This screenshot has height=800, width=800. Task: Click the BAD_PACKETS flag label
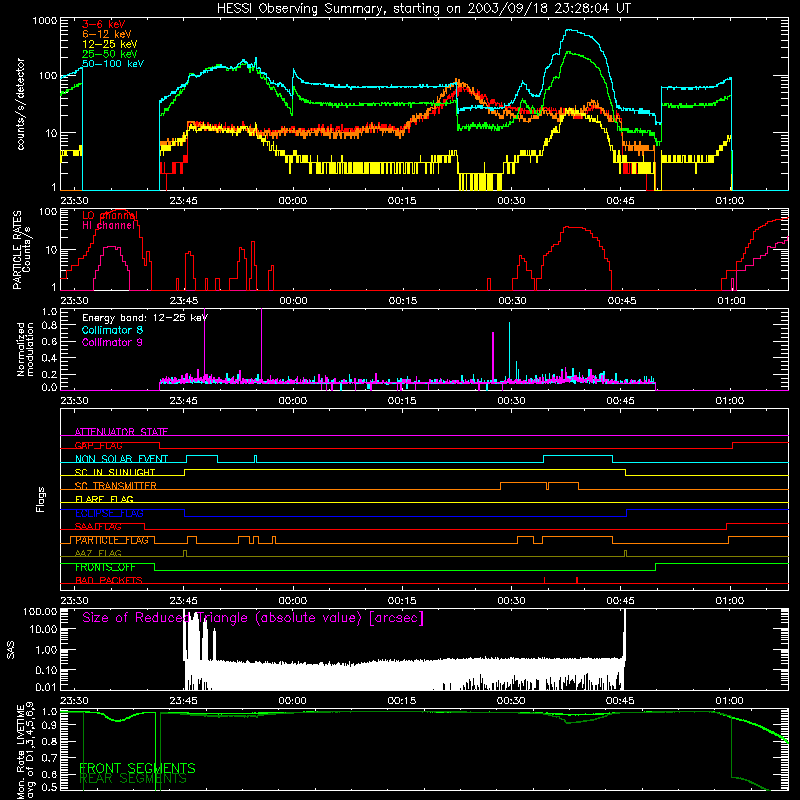[109, 580]
